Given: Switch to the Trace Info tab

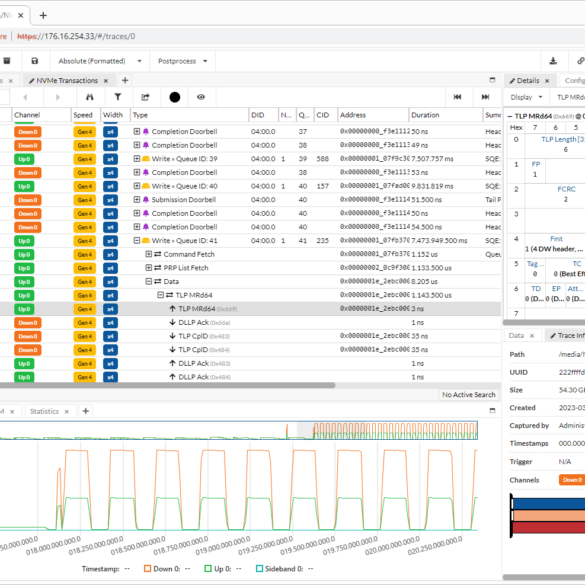Looking at the screenshot, I should tap(567, 335).
